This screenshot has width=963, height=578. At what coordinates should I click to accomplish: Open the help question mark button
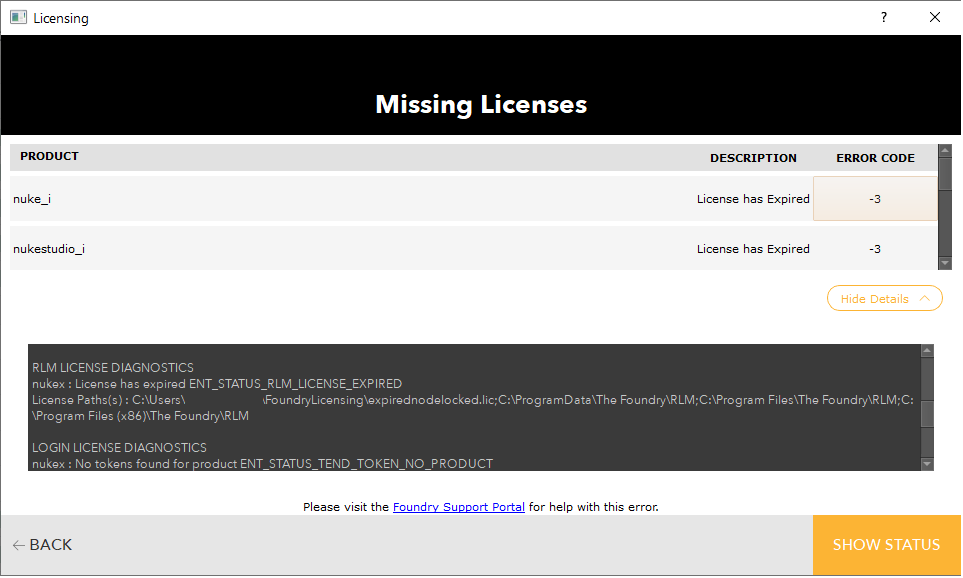coord(884,17)
